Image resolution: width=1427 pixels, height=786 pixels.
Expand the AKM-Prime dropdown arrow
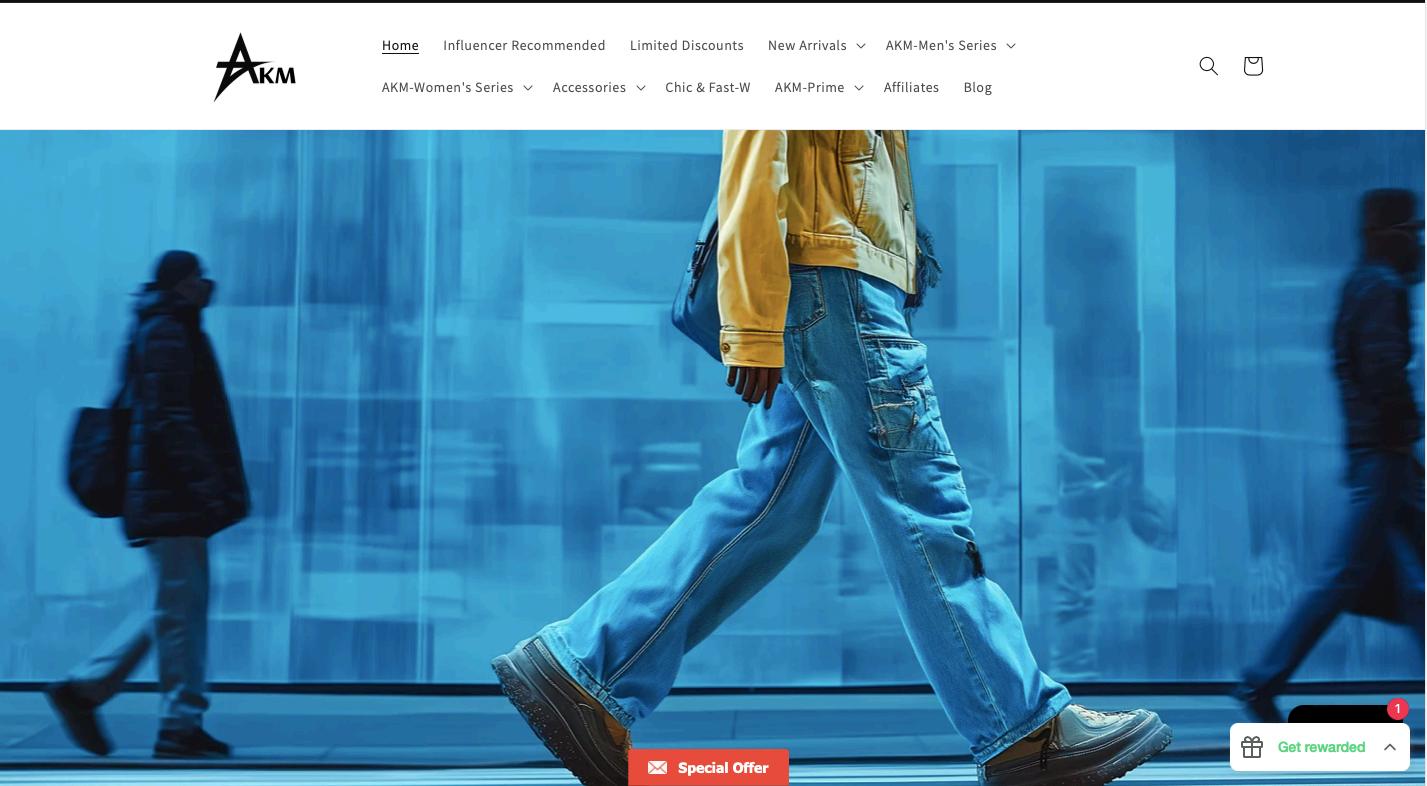pos(858,88)
